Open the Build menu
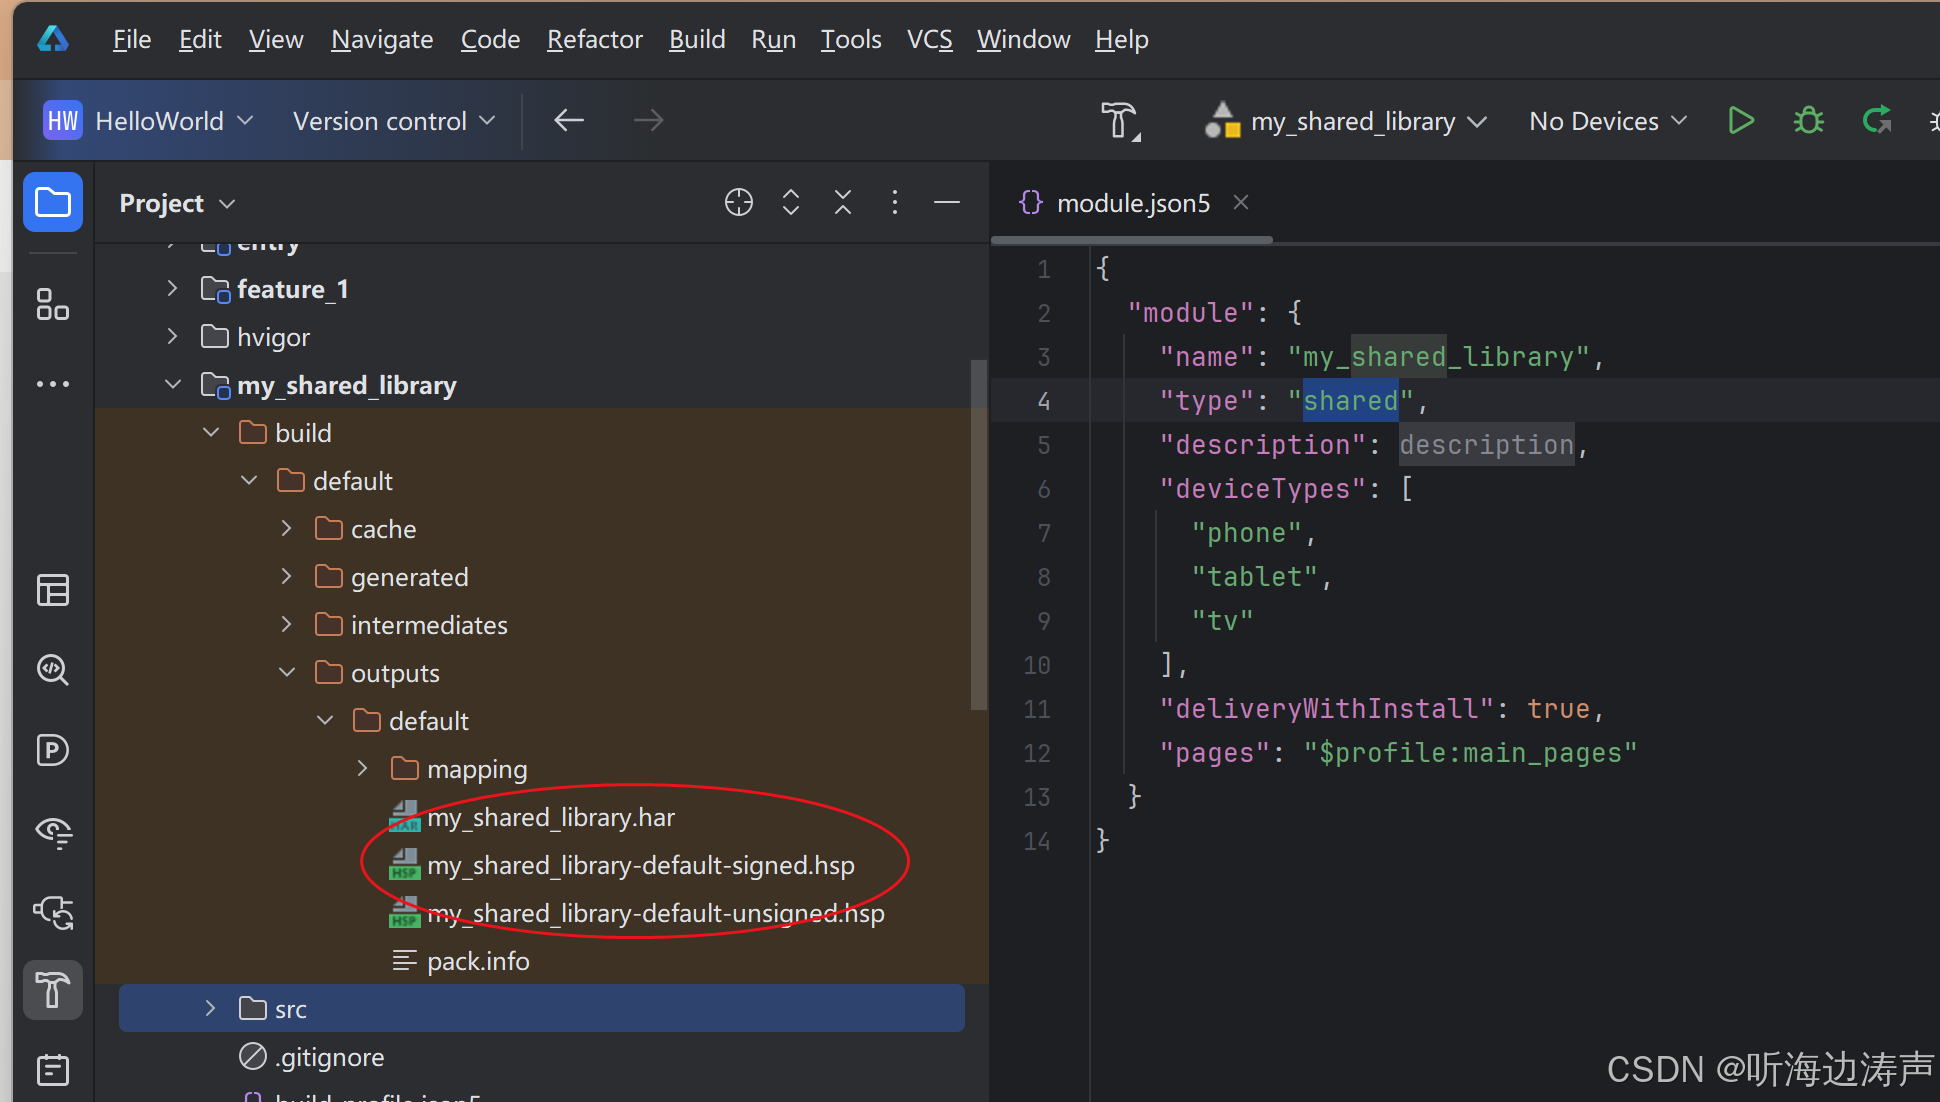The image size is (1940, 1102). 697,39
